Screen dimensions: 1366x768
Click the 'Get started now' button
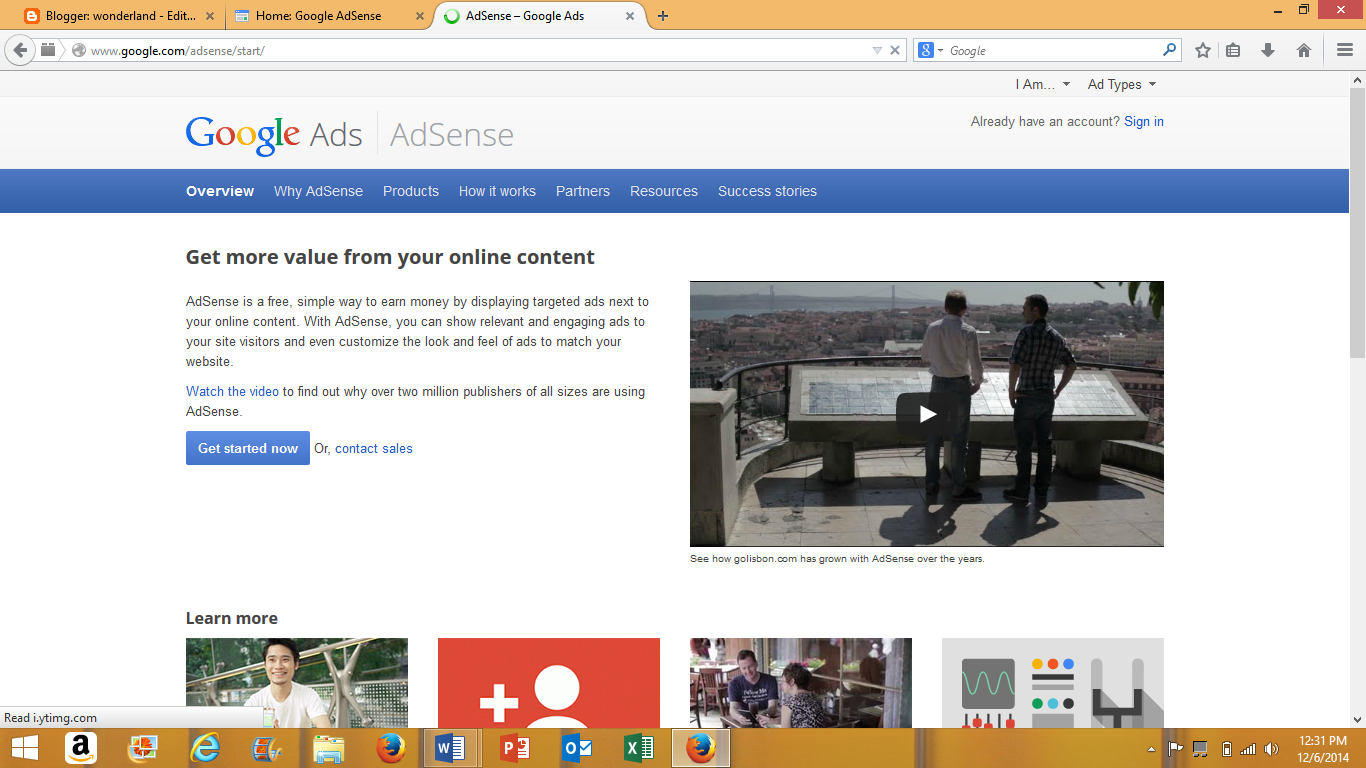coord(247,447)
